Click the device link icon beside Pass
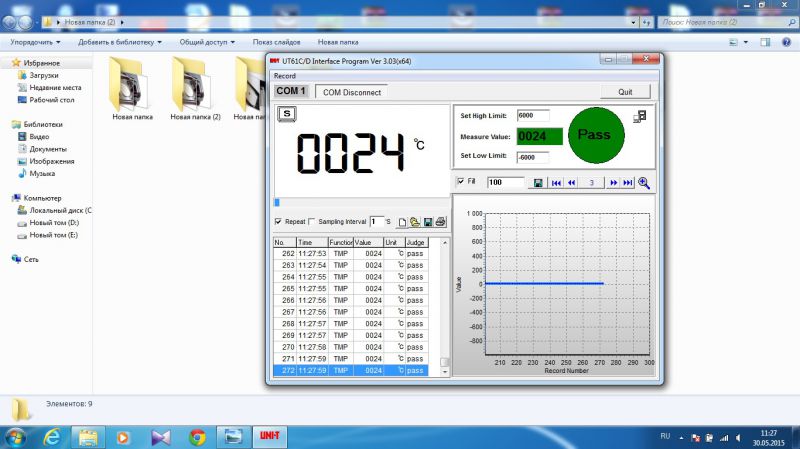This screenshot has width=800, height=449. coord(640,117)
